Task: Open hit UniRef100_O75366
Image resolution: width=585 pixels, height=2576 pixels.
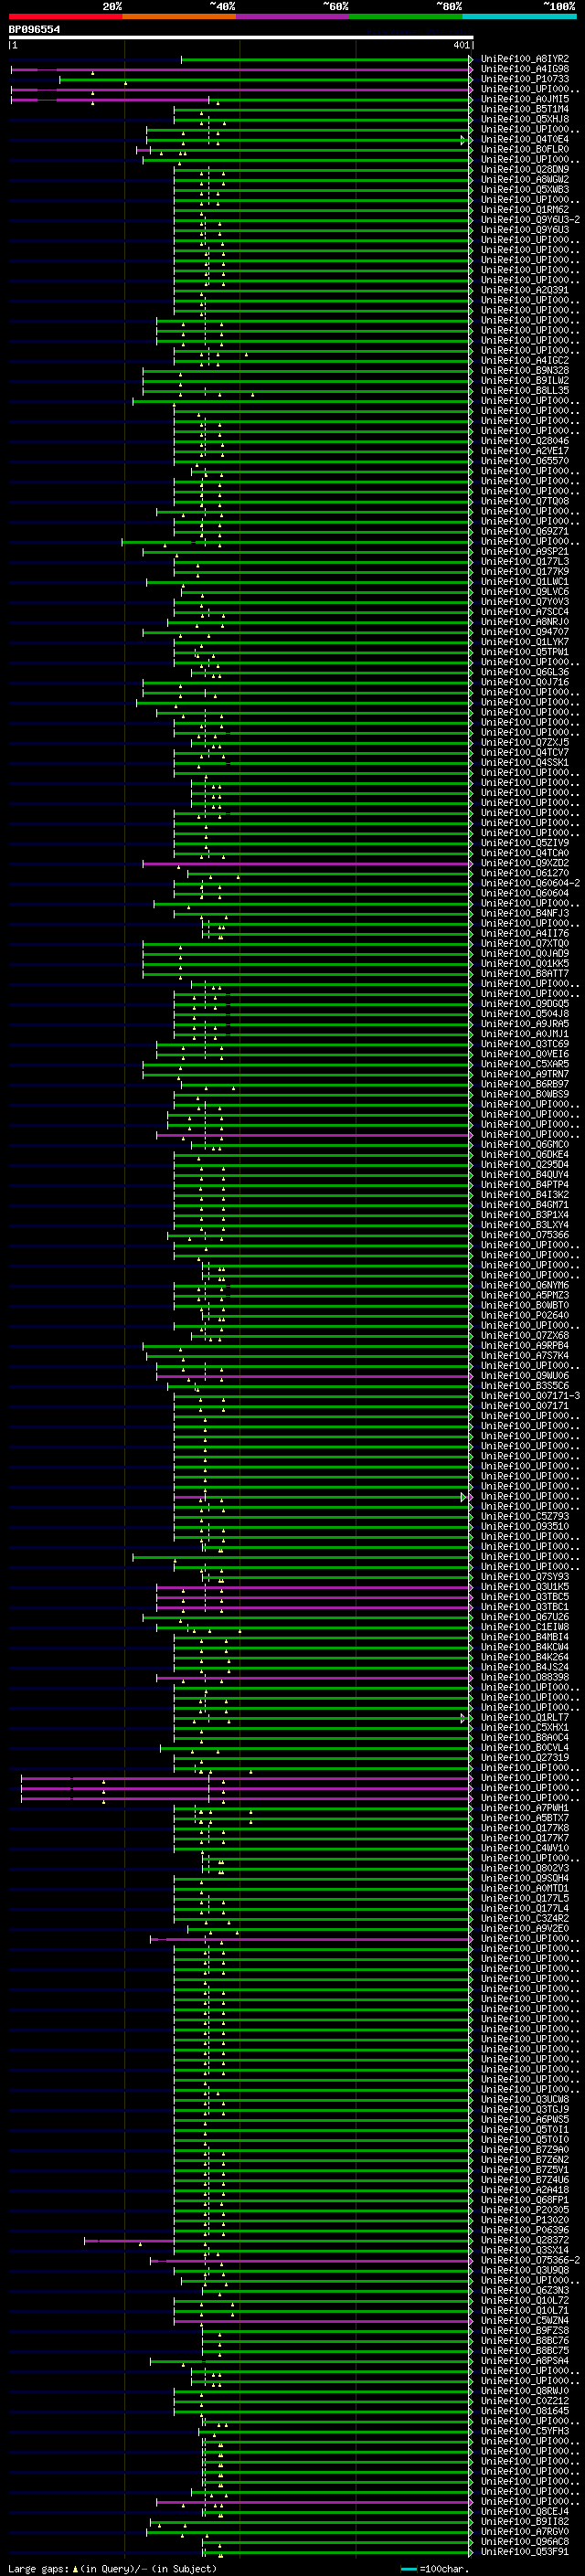Action: click(524, 1234)
